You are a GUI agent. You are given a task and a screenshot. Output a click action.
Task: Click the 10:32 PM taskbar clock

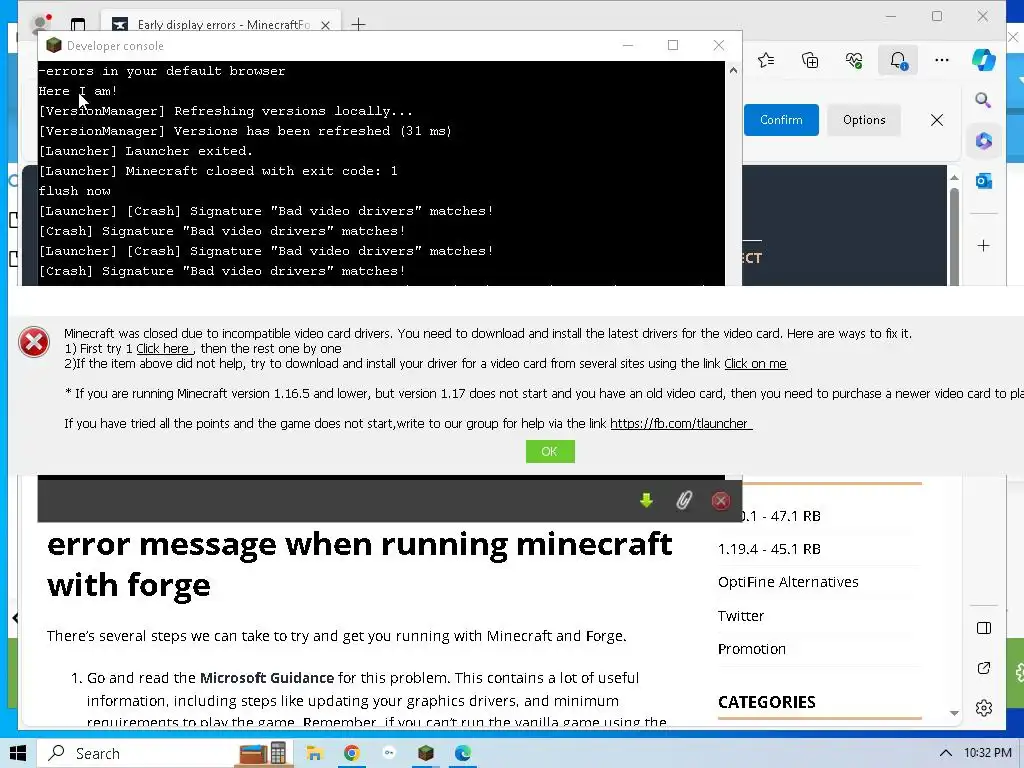tap(987, 753)
